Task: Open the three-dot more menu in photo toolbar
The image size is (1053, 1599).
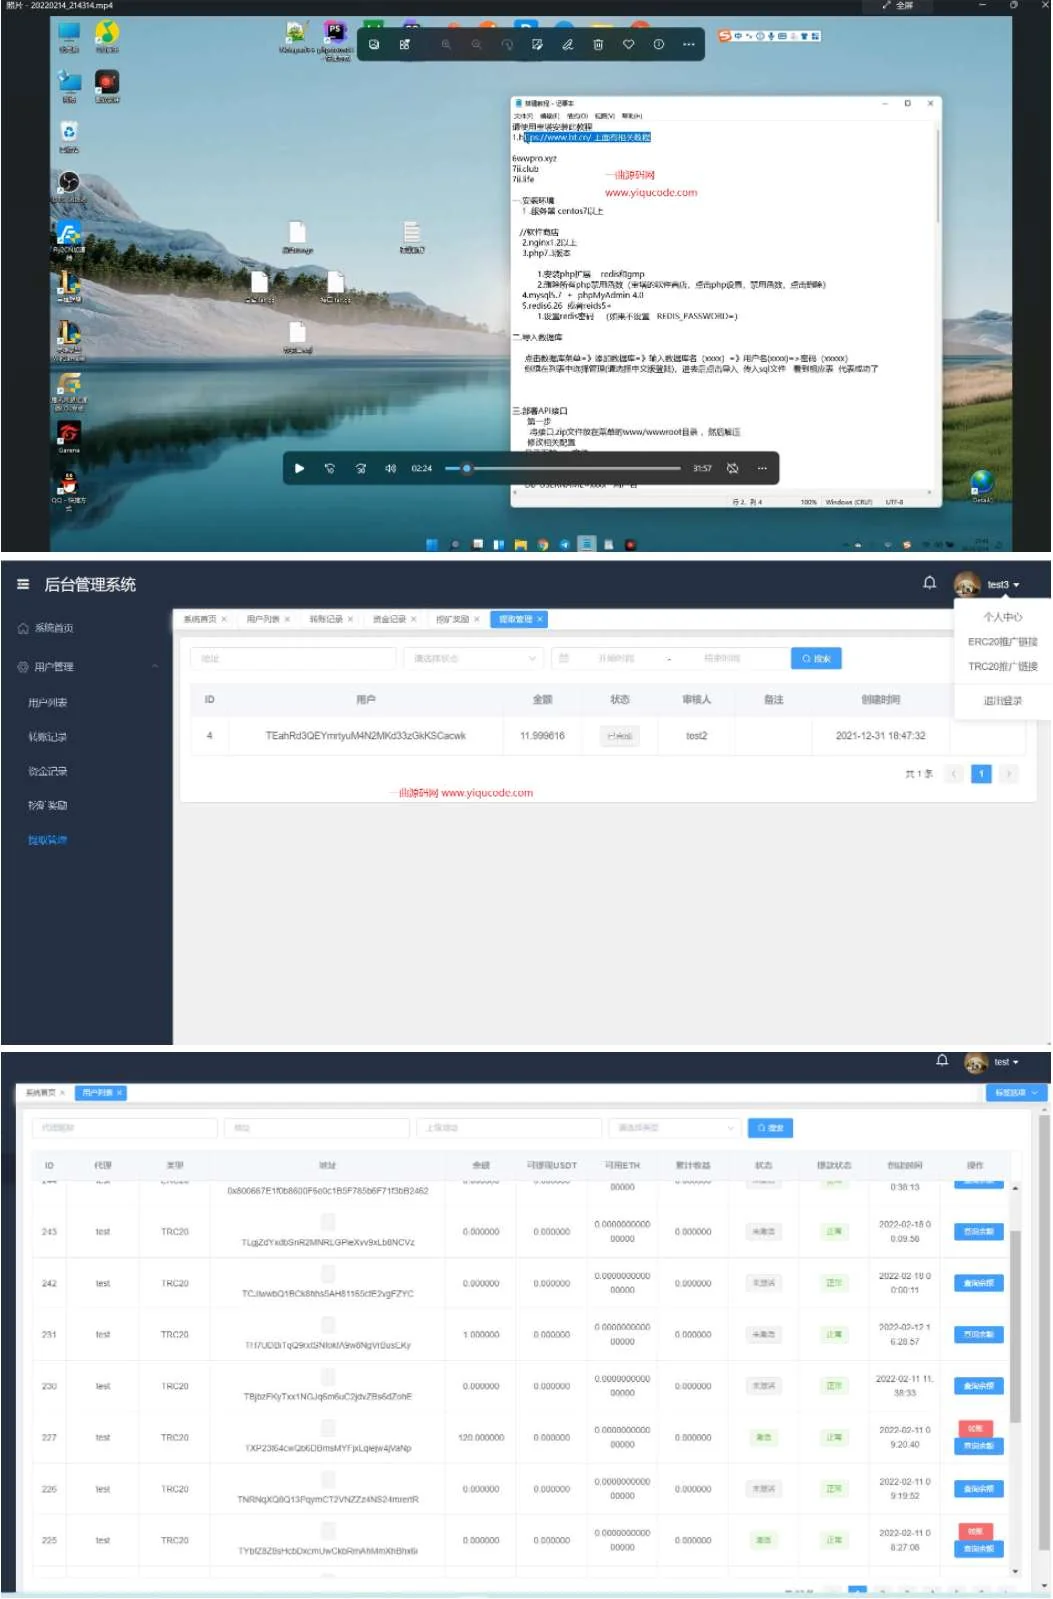Action: click(688, 44)
